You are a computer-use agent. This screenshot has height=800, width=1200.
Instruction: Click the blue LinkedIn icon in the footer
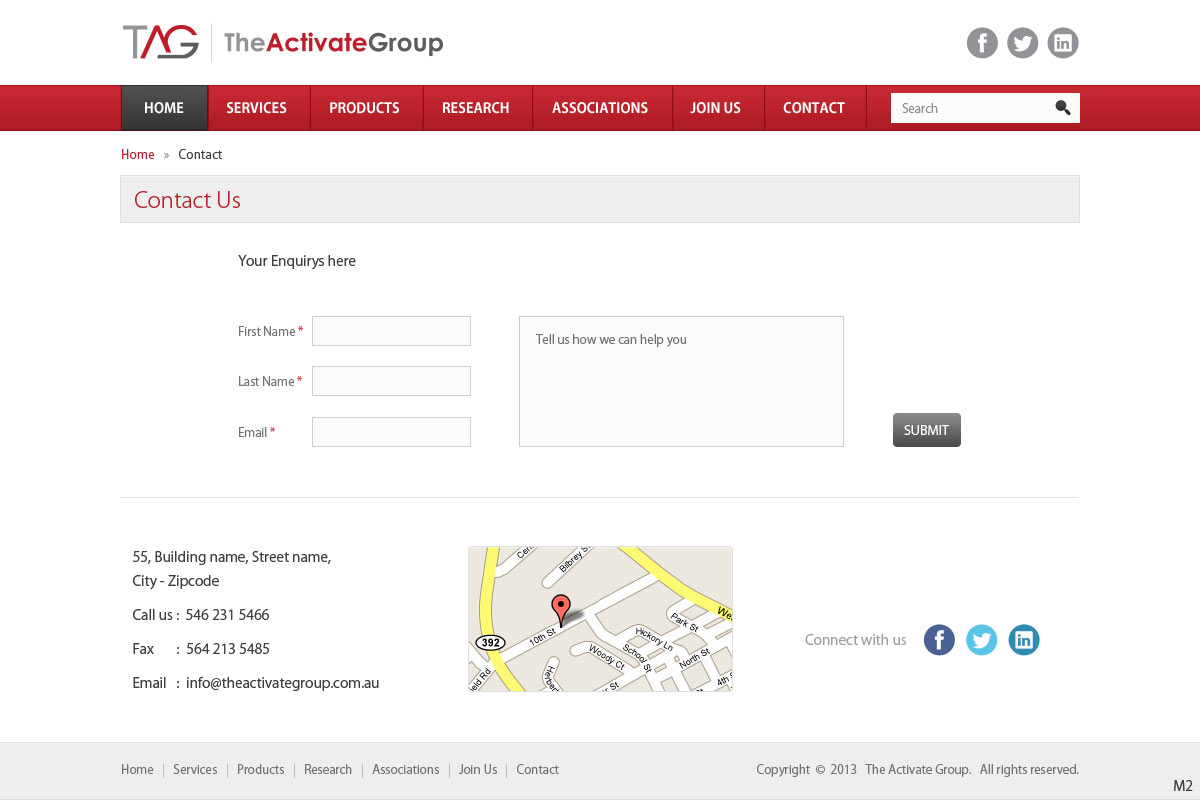pyautogui.click(x=1024, y=640)
